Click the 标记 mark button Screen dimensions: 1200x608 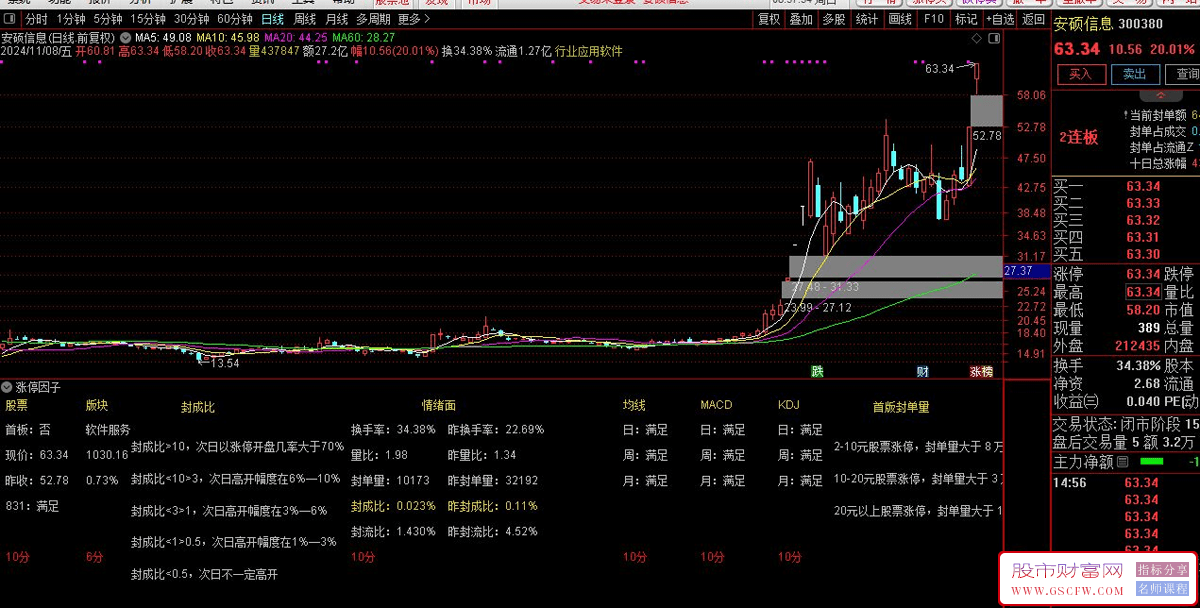pyautogui.click(x=966, y=19)
